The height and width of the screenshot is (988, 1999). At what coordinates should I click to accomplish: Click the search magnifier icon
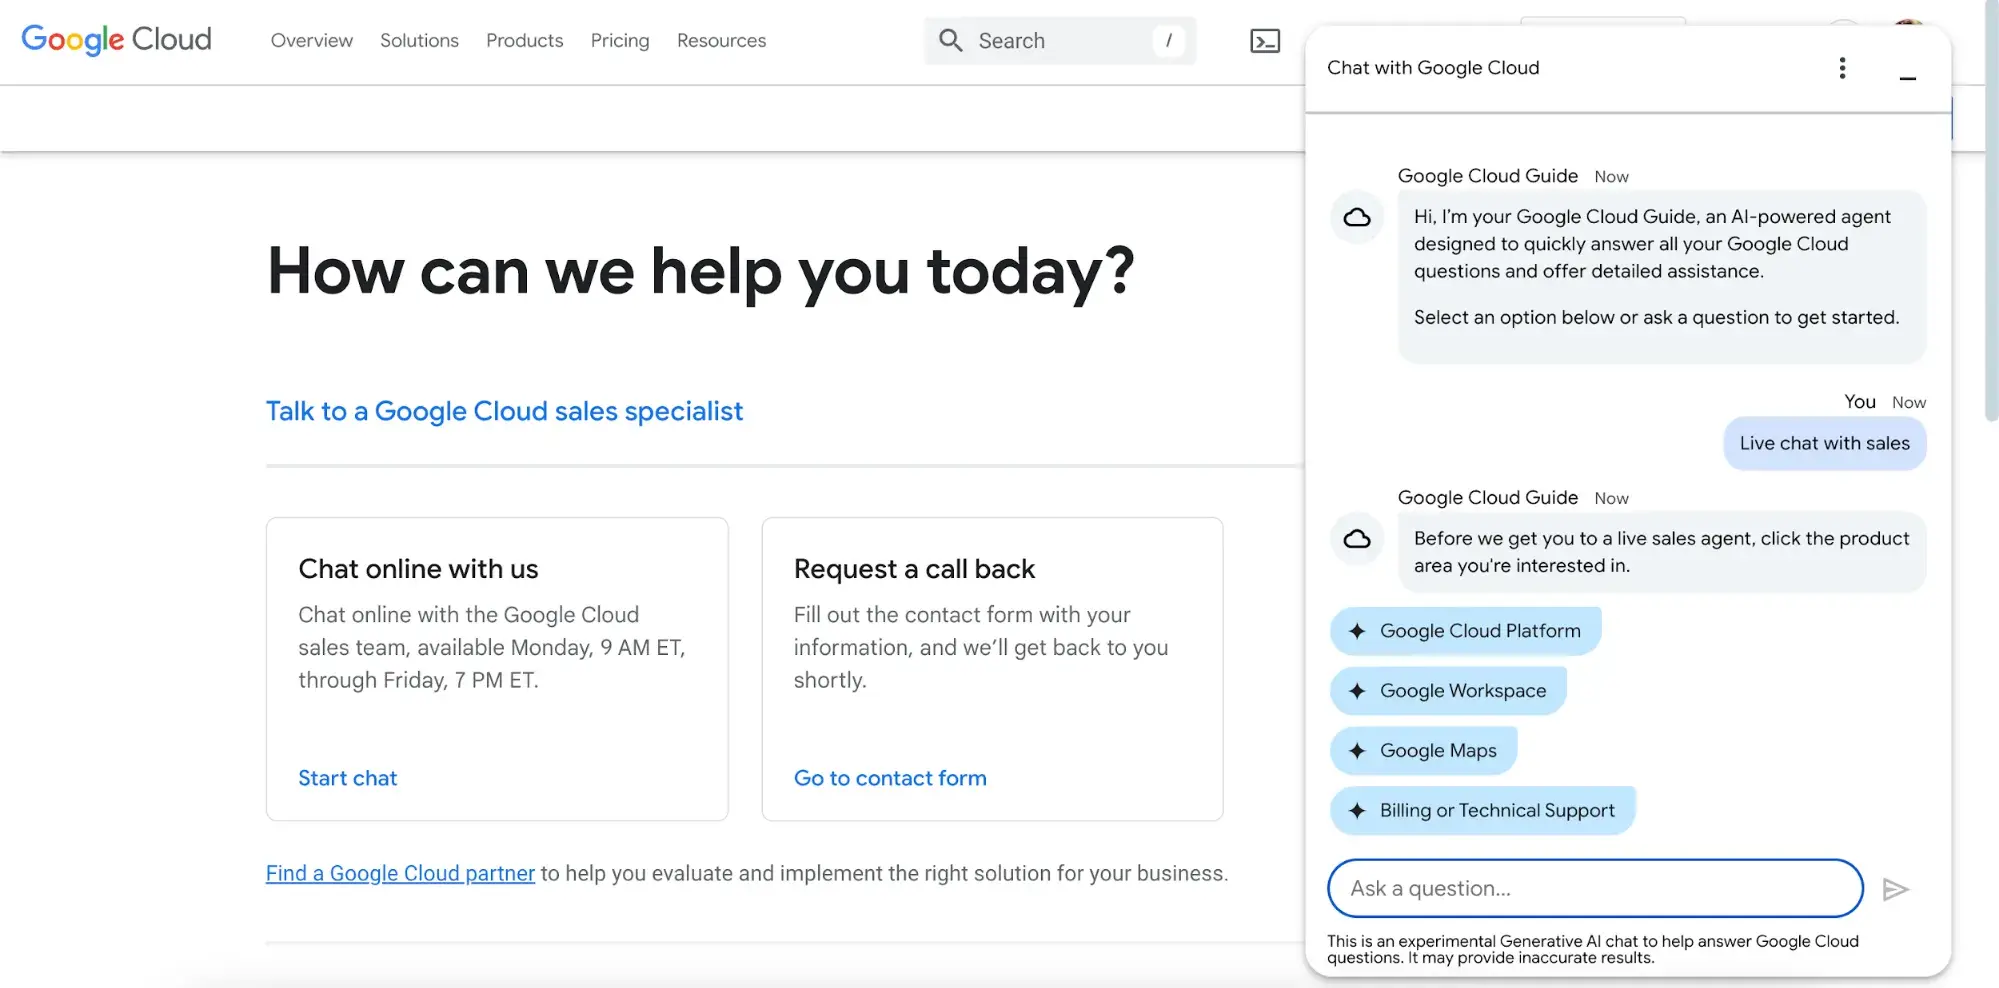point(950,41)
